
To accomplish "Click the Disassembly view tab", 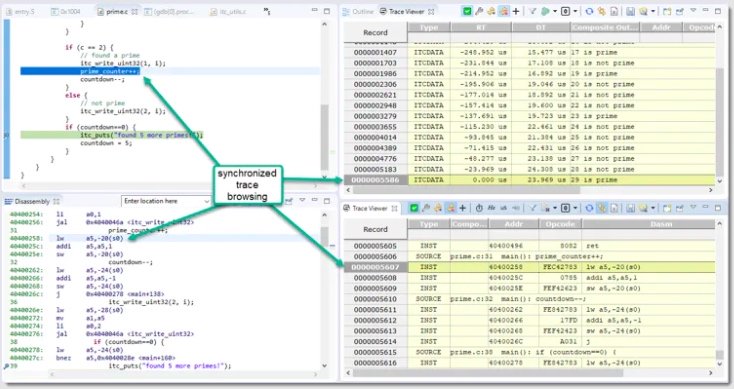I will tap(32, 201).
